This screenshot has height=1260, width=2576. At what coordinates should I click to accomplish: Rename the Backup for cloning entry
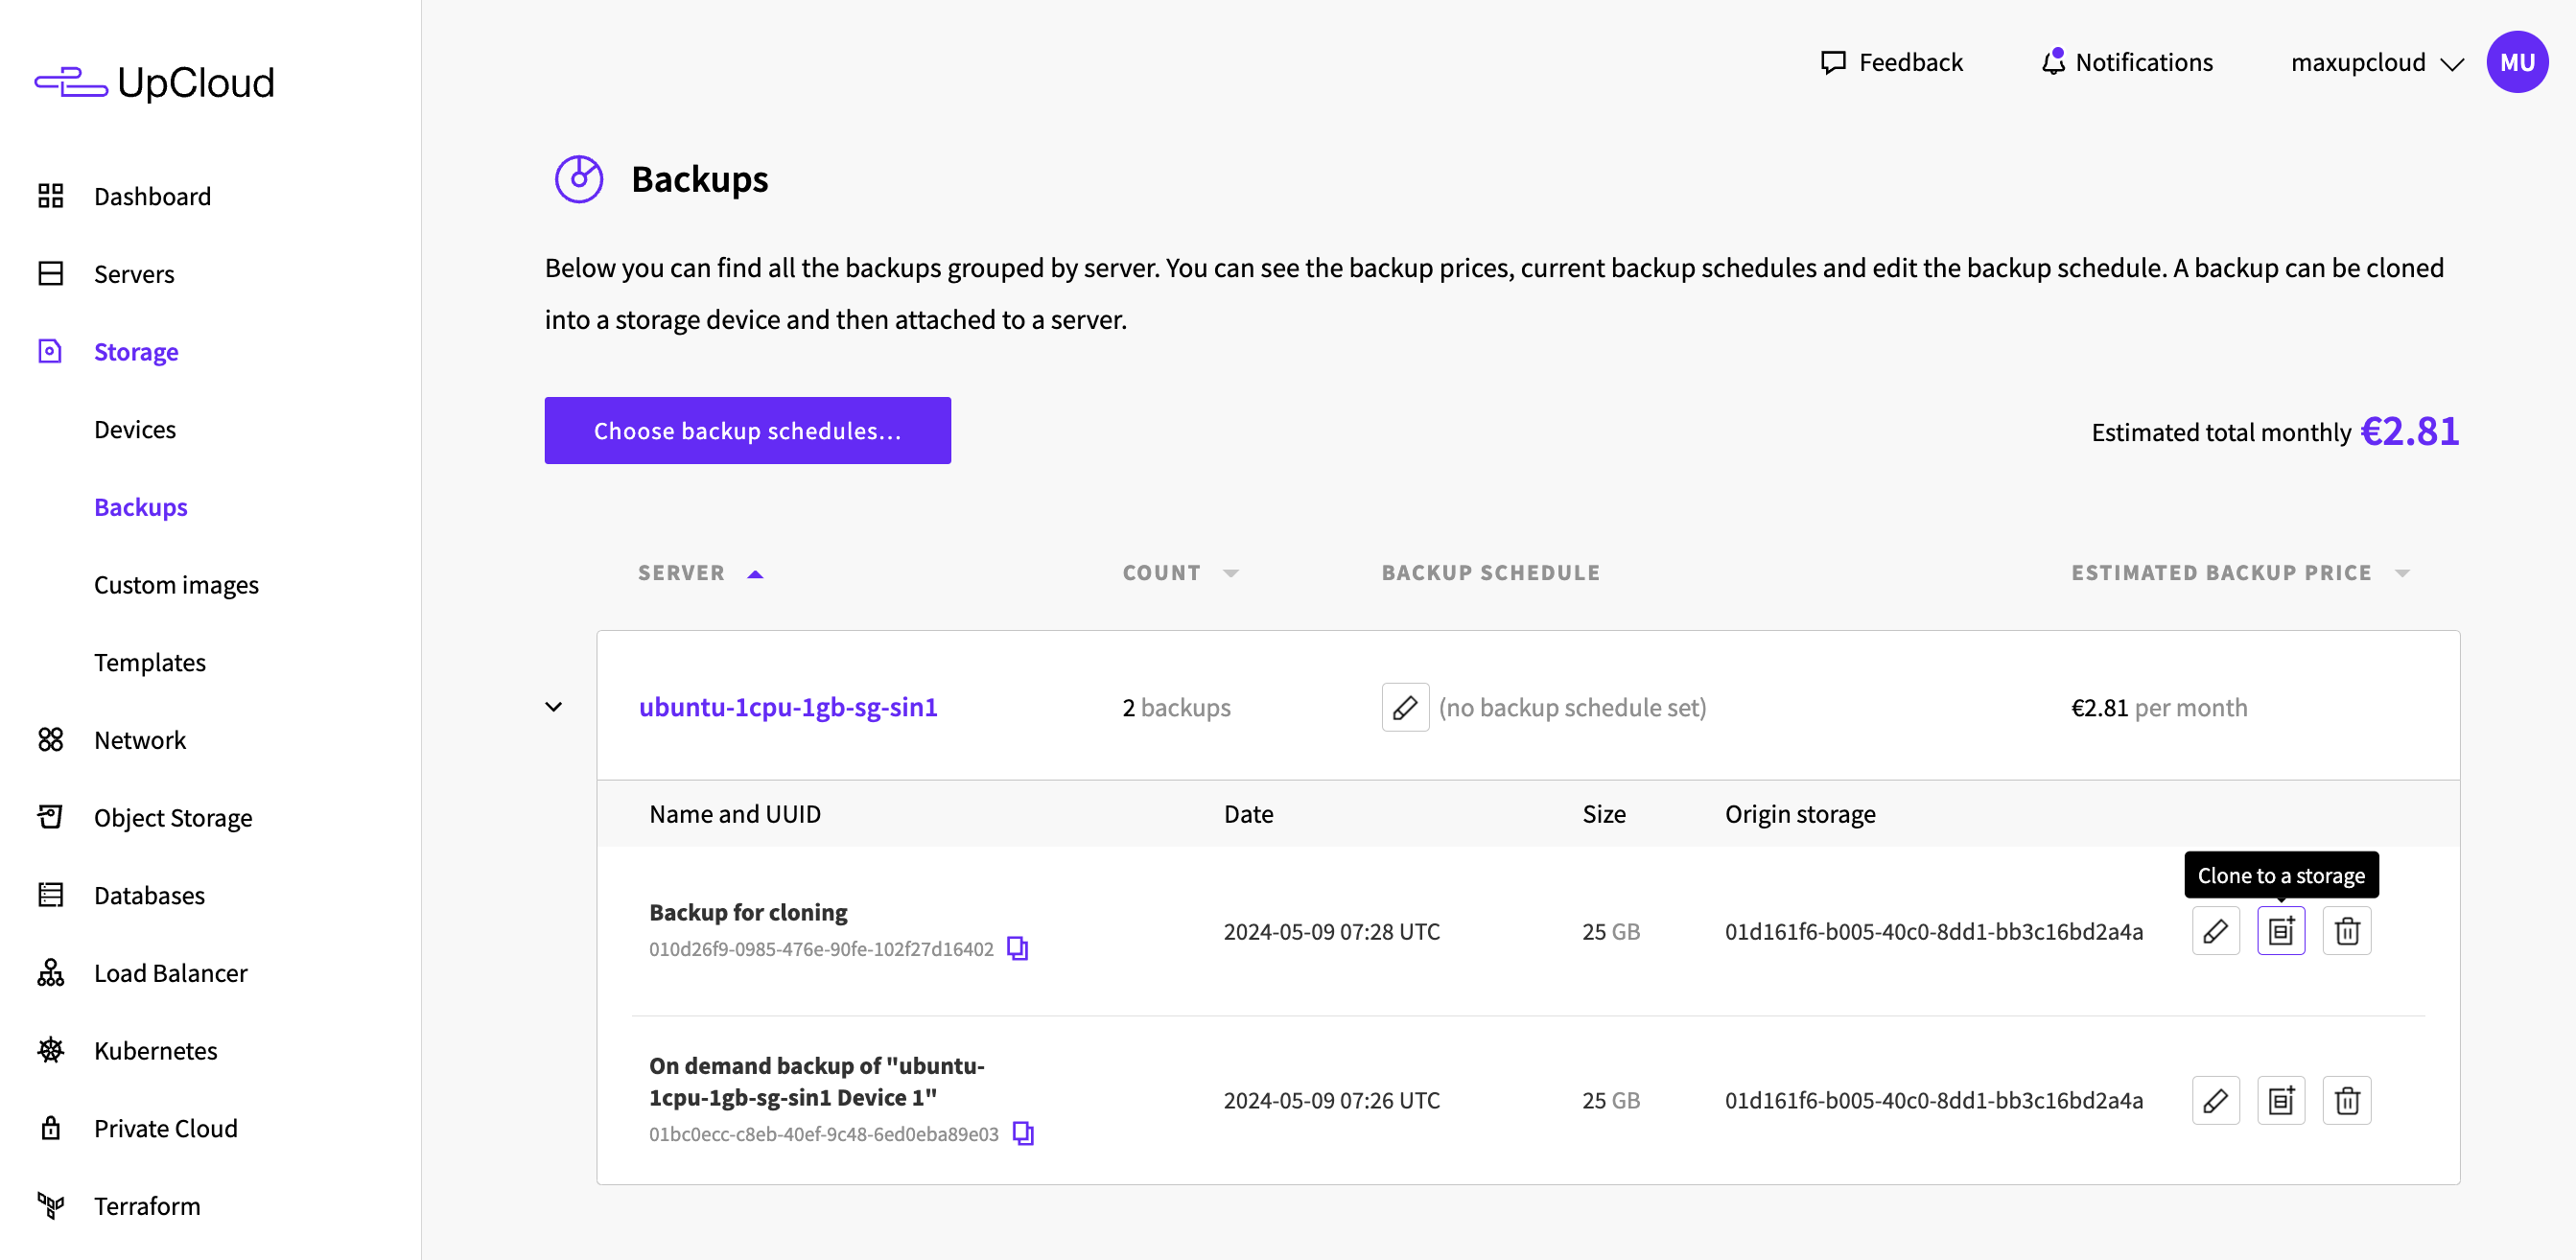[x=2215, y=931]
